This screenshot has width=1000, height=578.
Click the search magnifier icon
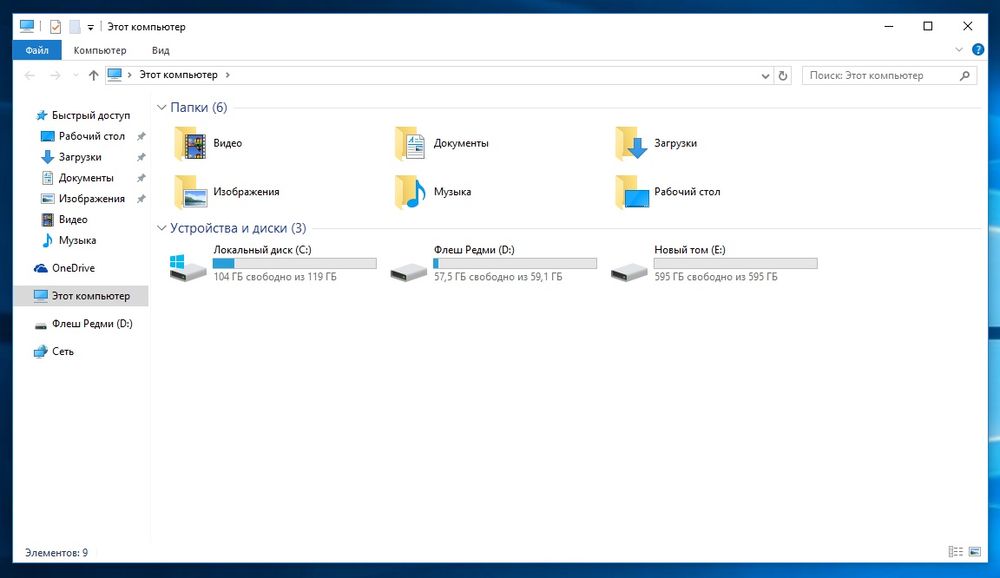point(965,75)
